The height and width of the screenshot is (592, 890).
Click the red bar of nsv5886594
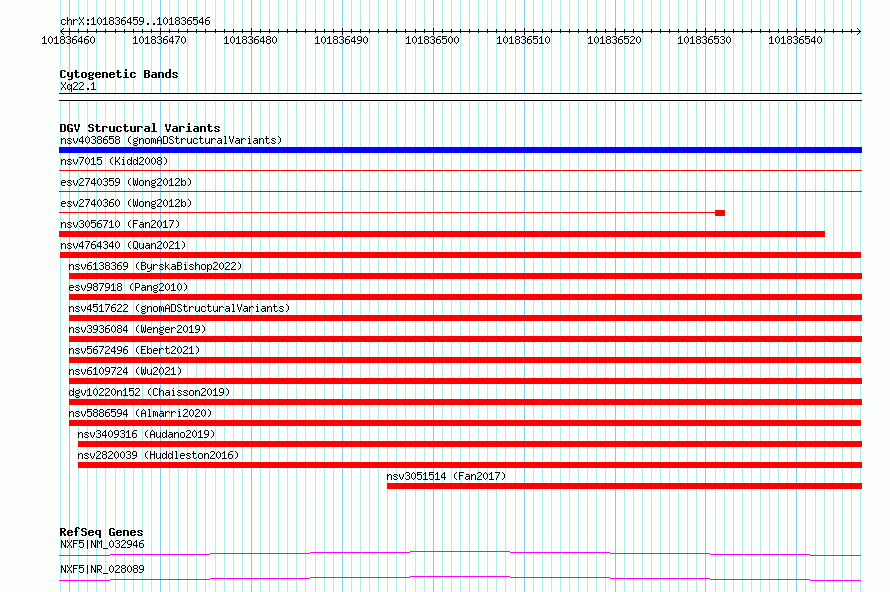(465, 423)
